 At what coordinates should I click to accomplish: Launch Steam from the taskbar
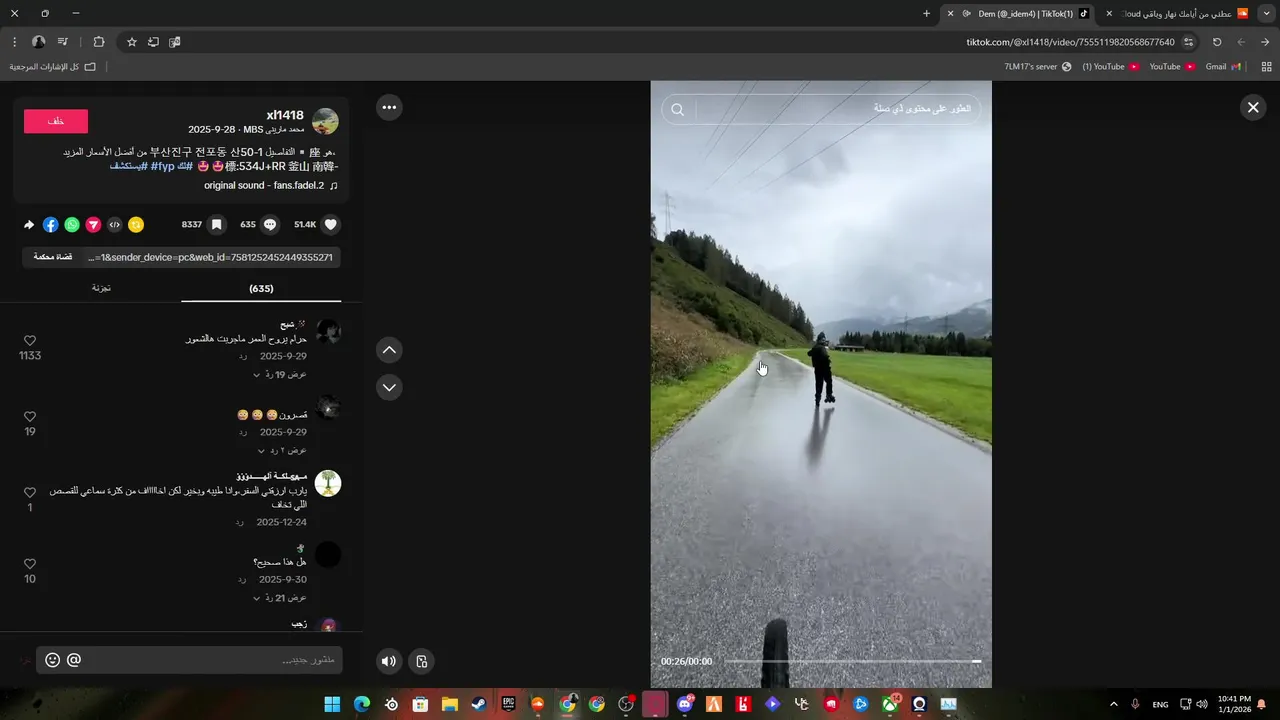479,704
